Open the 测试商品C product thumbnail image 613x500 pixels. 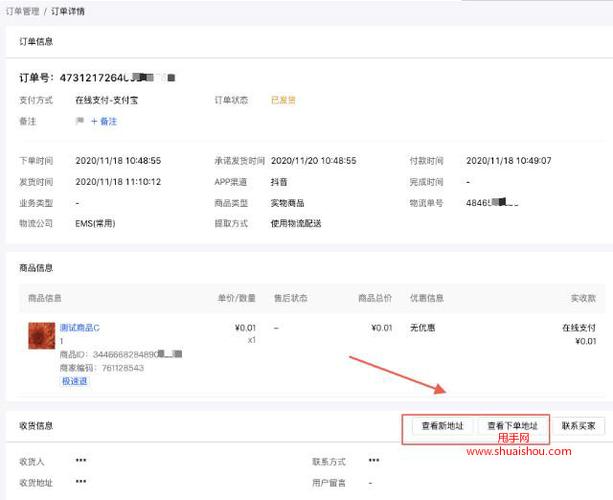click(x=41, y=335)
